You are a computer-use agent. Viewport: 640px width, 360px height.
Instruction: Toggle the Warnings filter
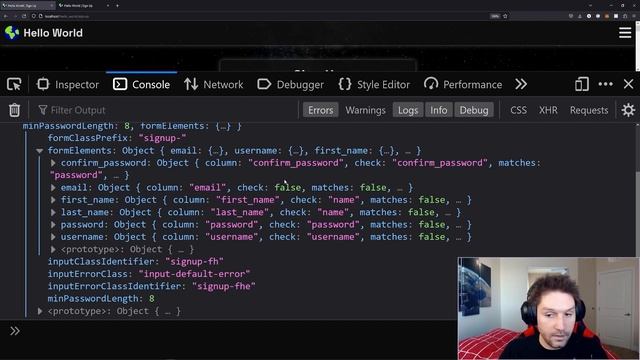tap(365, 110)
